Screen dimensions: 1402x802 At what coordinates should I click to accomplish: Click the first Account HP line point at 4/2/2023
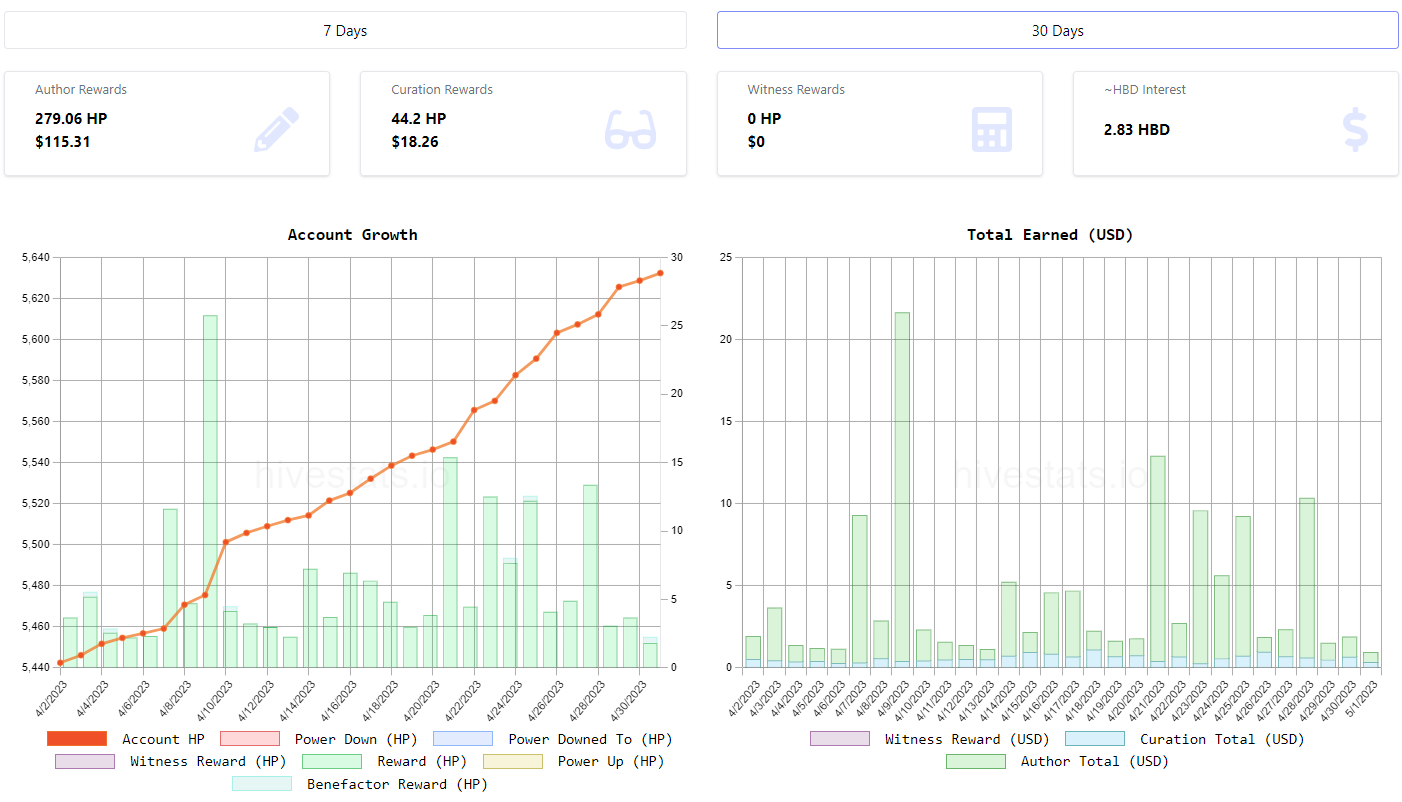60,663
